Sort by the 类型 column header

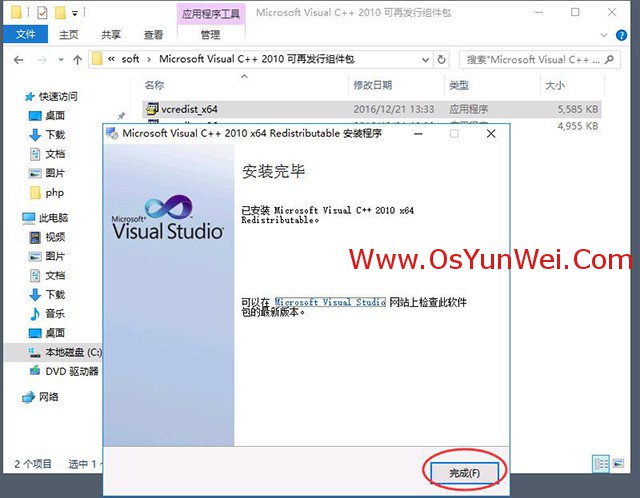(459, 85)
